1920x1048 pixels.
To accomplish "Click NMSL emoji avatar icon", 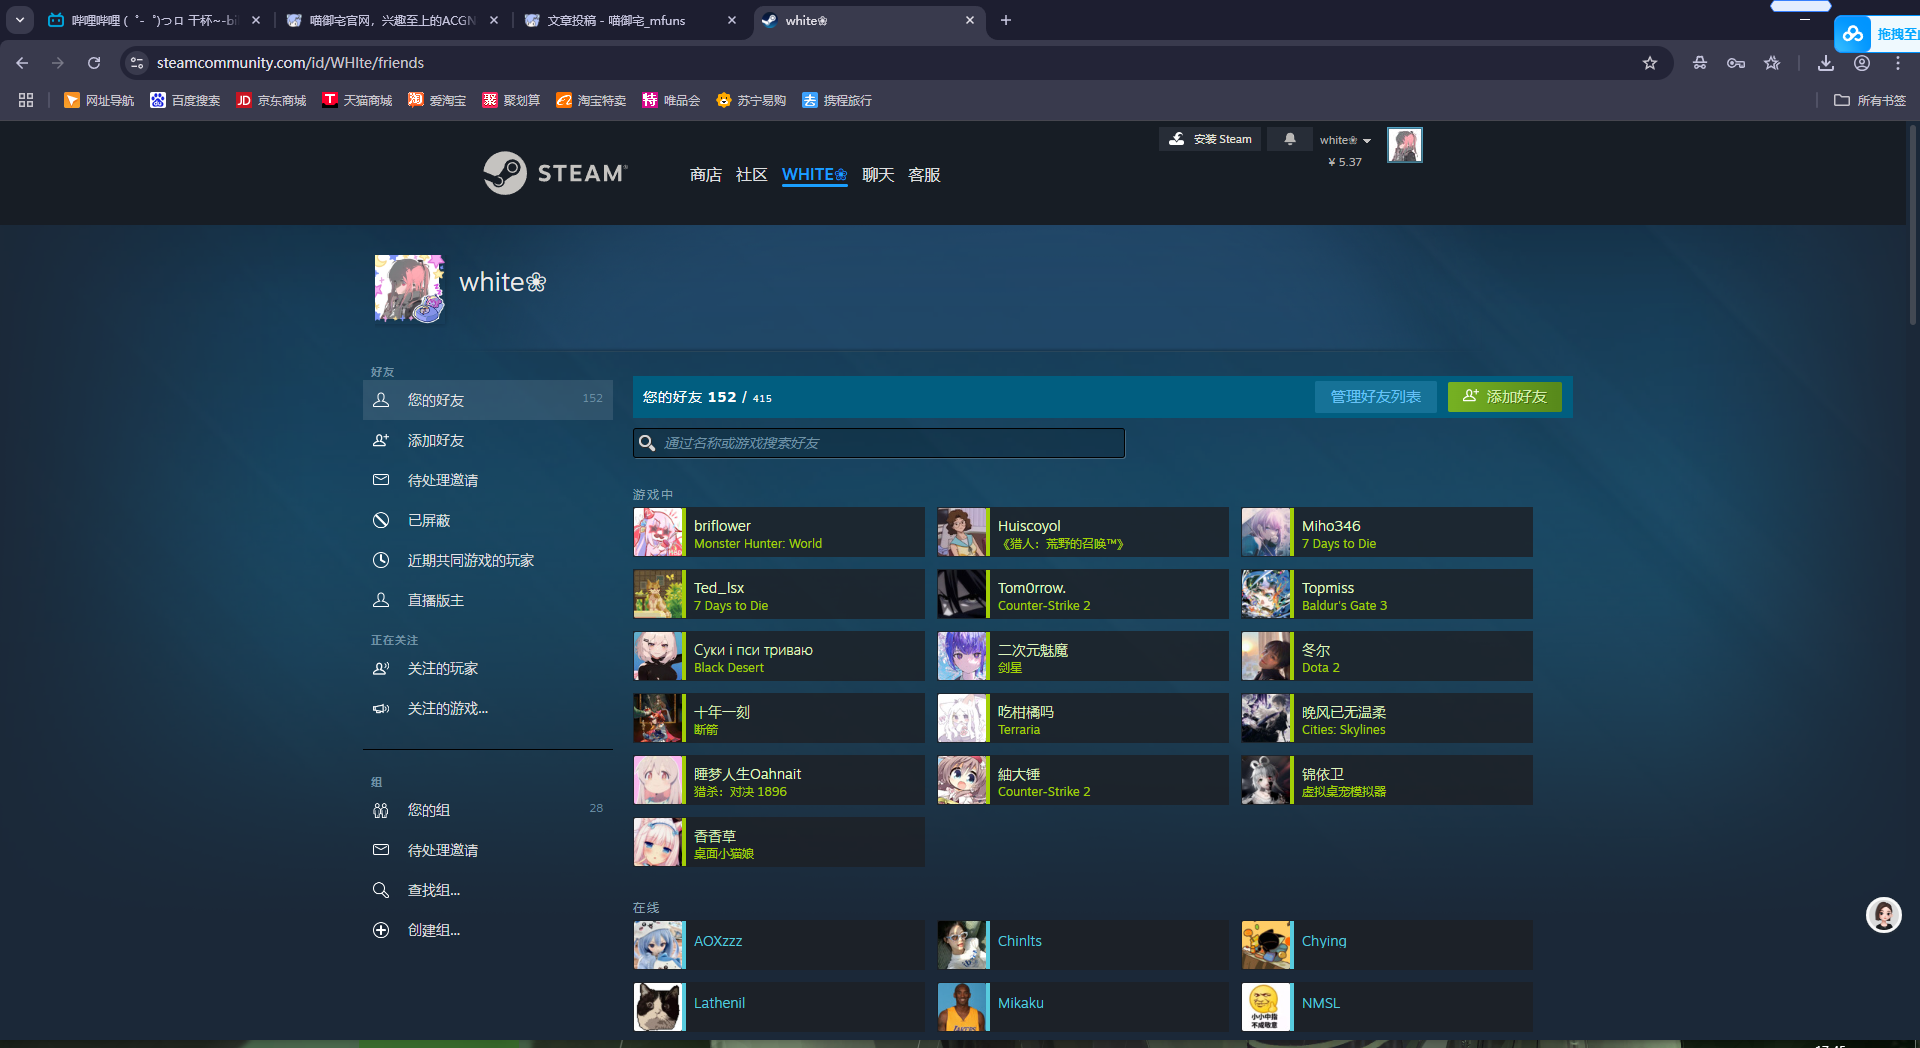I will pos(1266,1007).
